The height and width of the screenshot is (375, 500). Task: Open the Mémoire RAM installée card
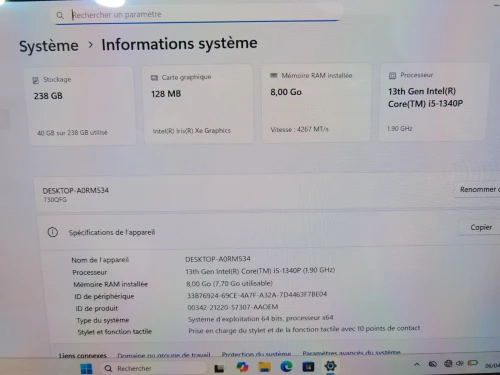[317, 103]
